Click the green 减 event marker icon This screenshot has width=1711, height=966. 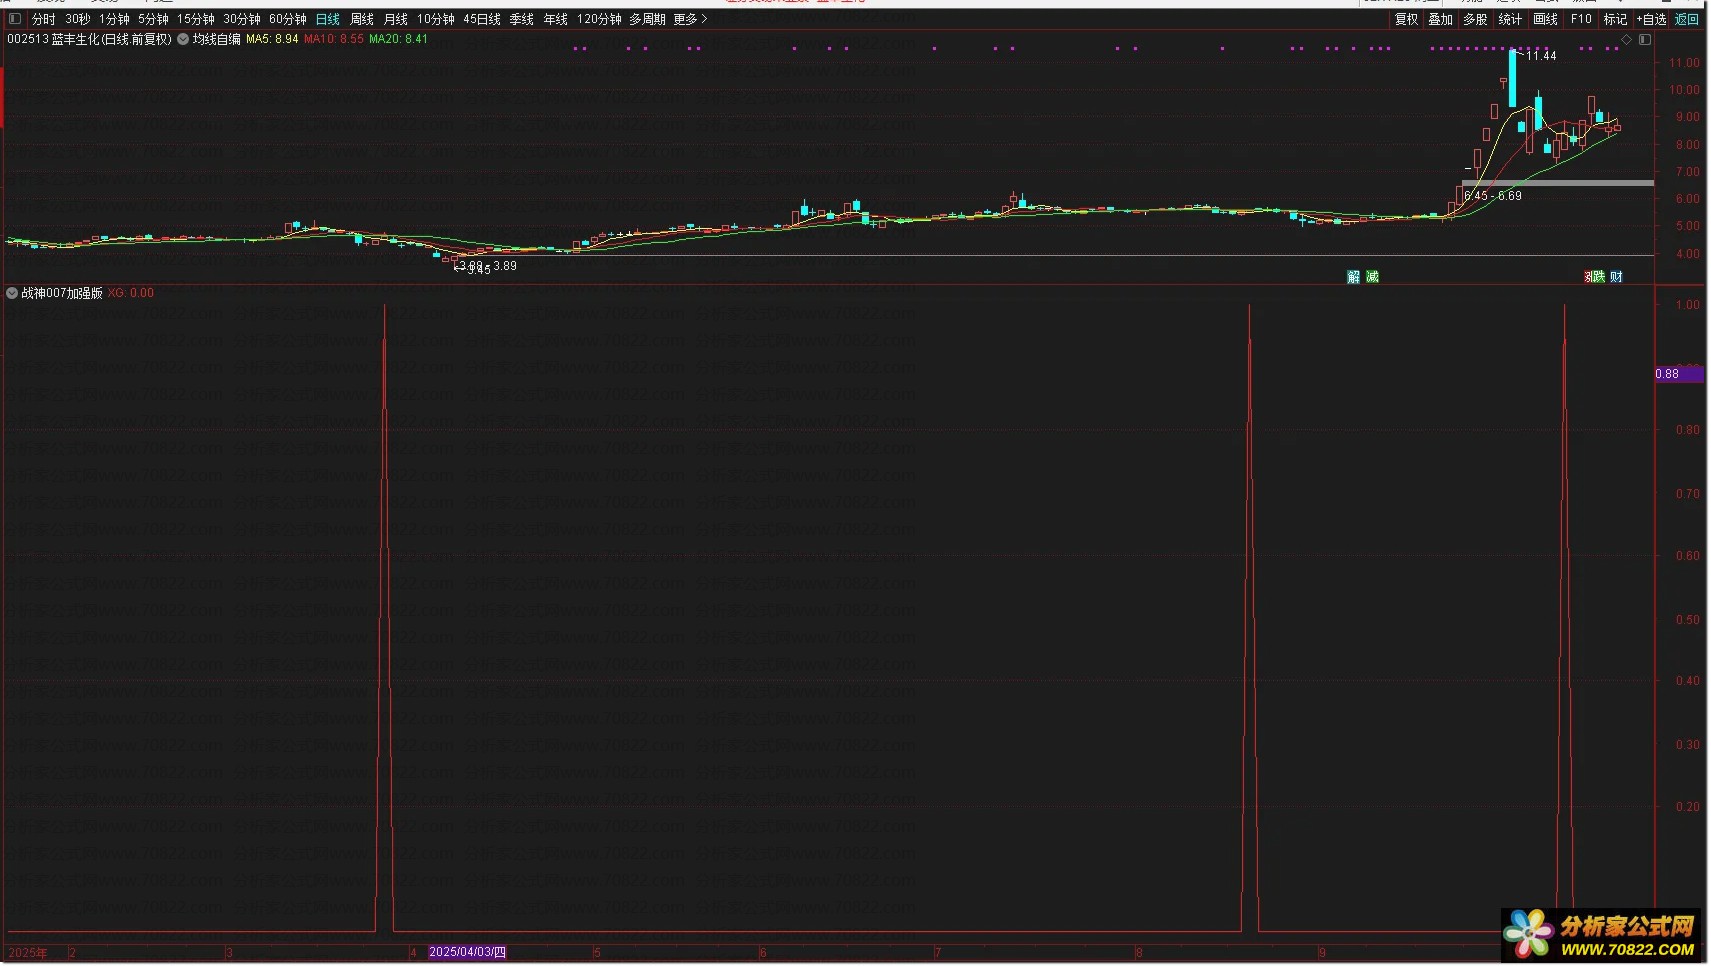[1373, 277]
